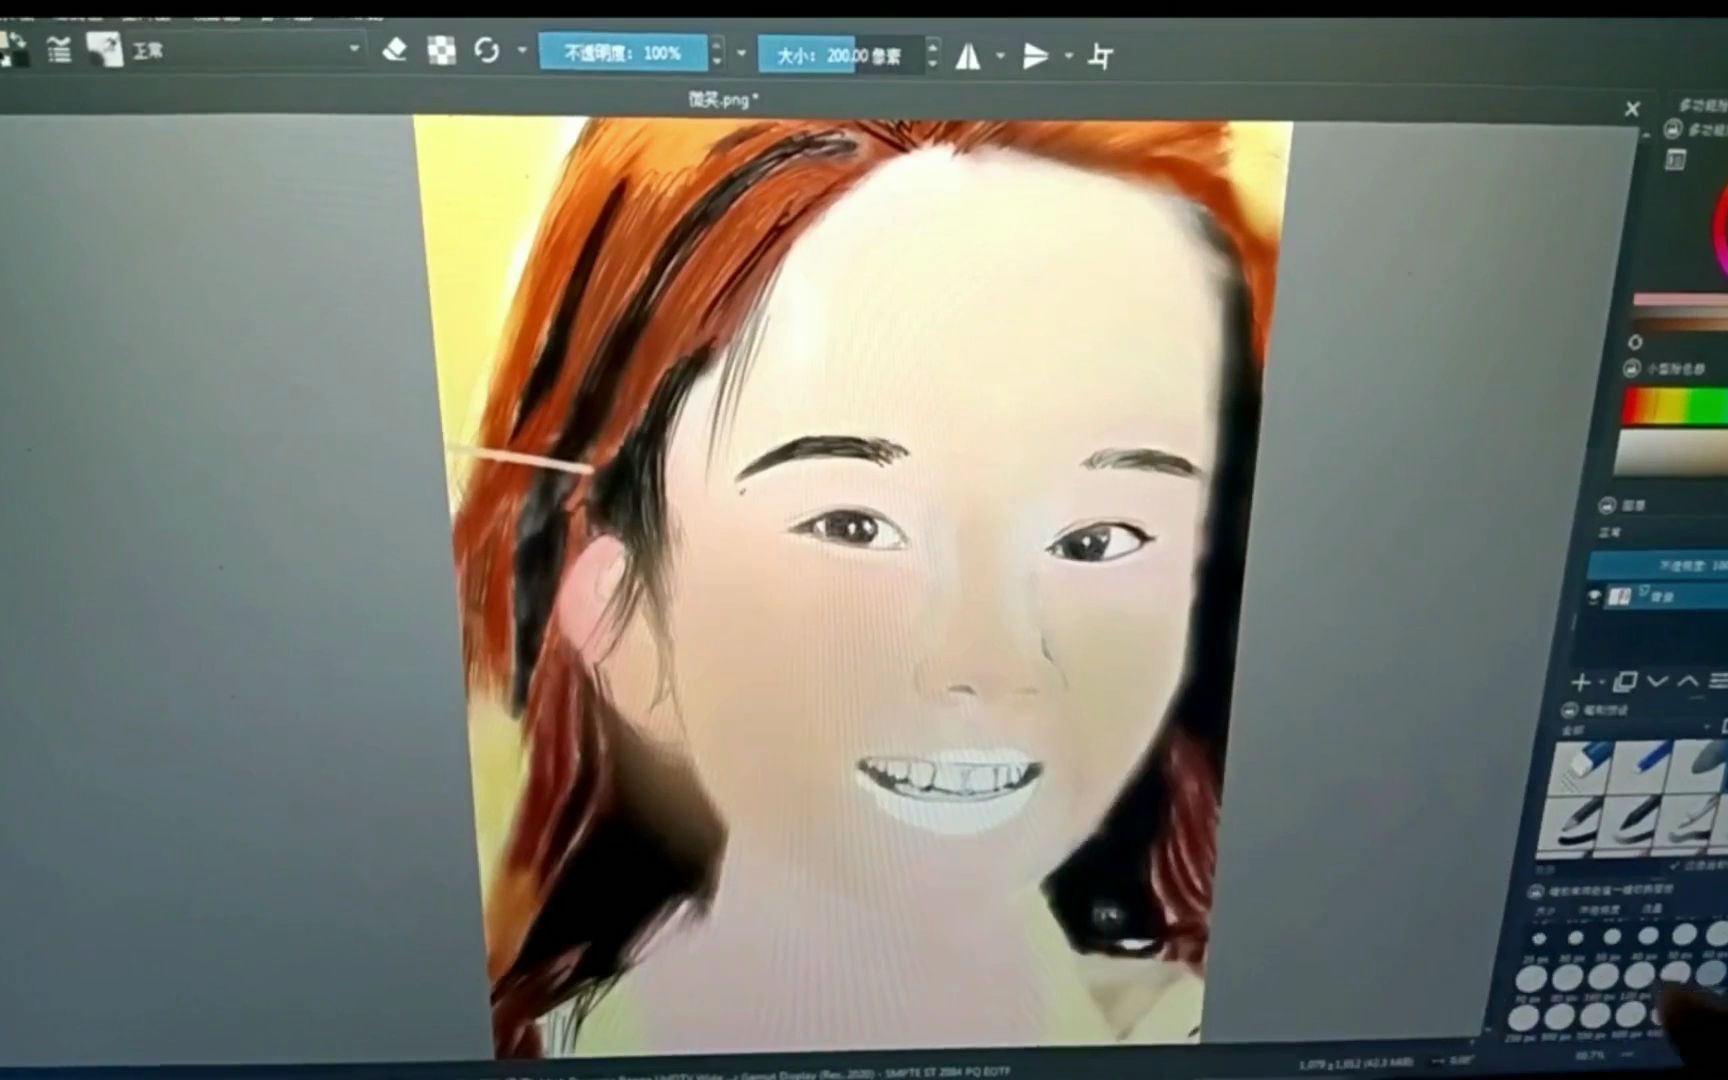1728x1080 pixels.
Task: Open the color selector settings icon
Action: [x=1676, y=160]
